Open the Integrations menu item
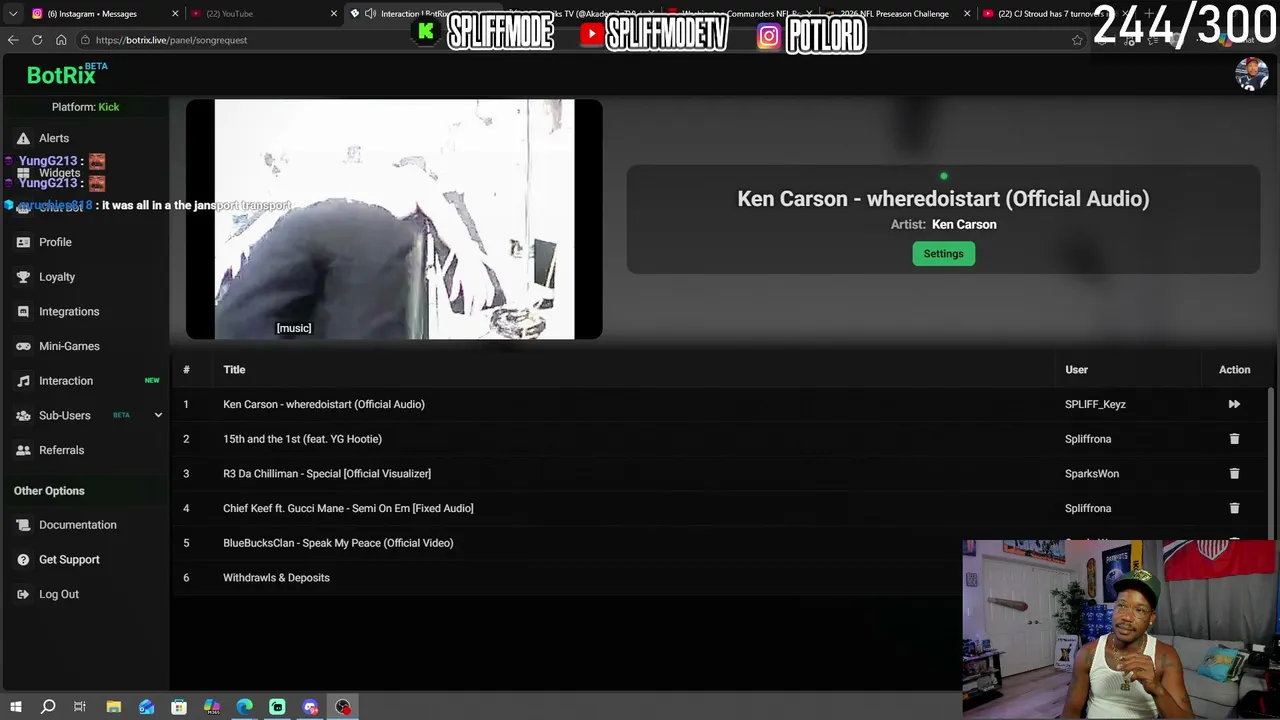This screenshot has width=1280, height=720. pos(69,312)
